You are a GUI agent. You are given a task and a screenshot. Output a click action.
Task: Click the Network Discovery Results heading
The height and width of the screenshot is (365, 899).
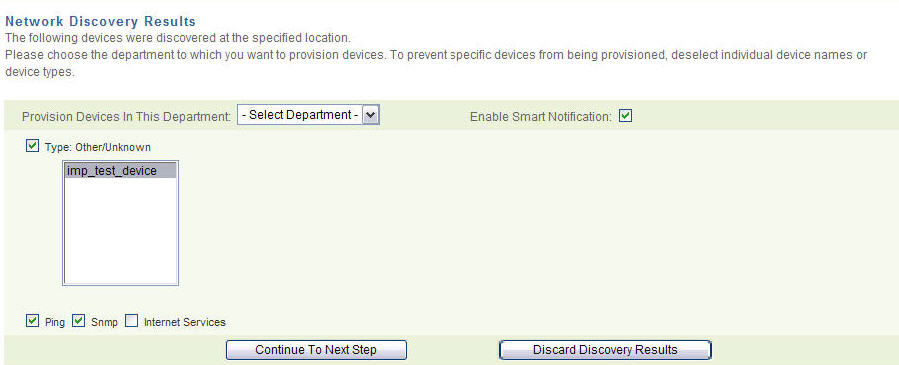point(100,22)
